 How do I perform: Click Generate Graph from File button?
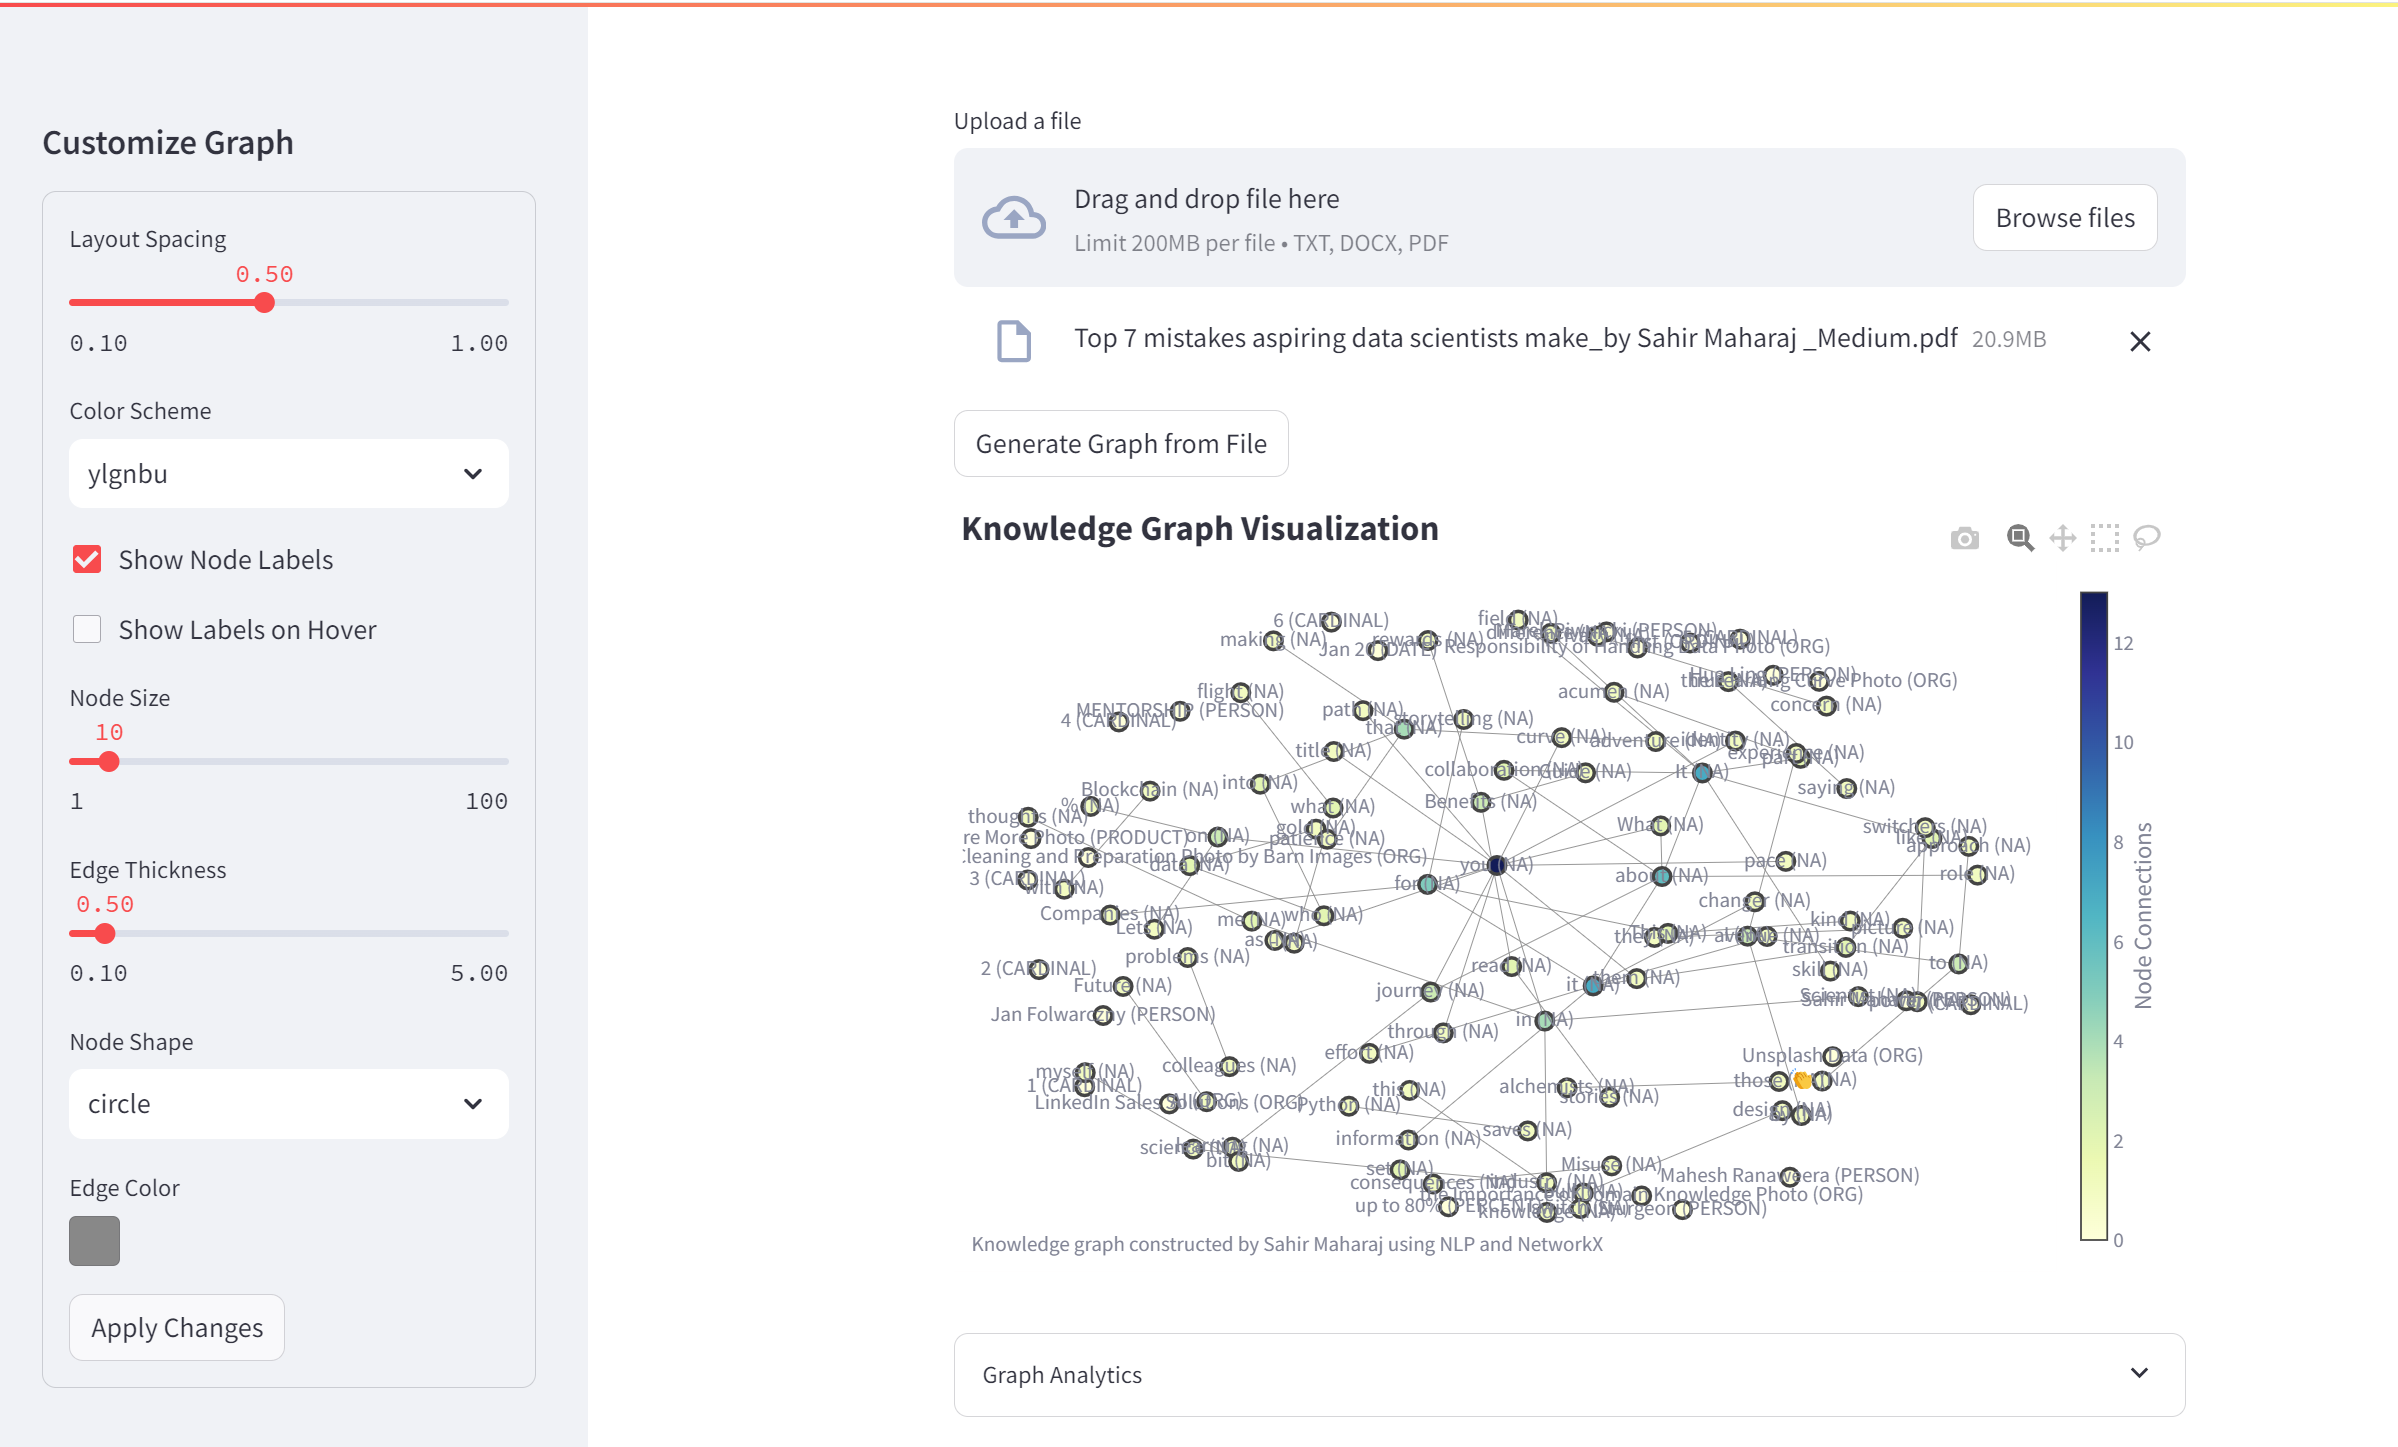(x=1120, y=444)
